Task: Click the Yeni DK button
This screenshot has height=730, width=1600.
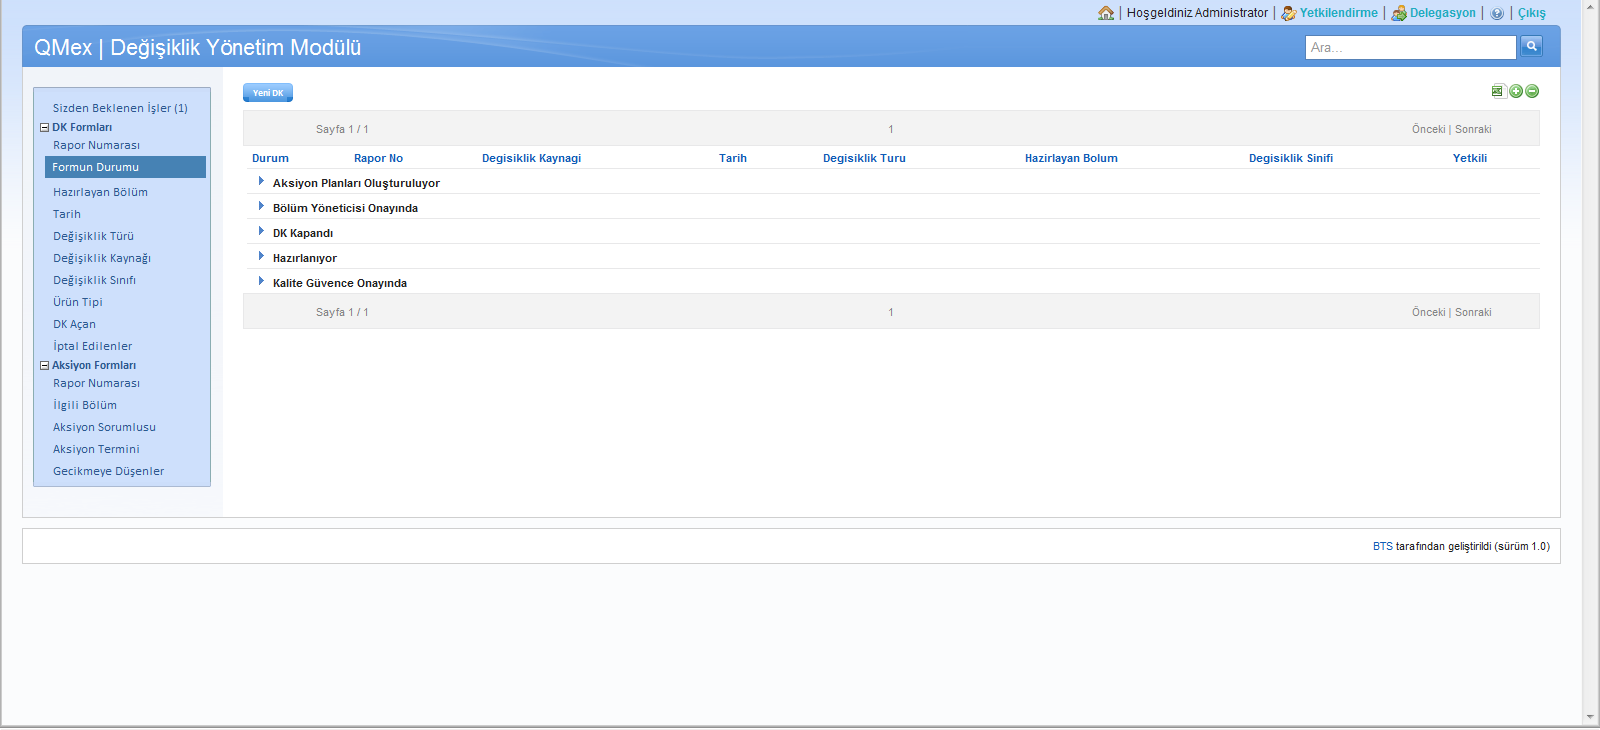Action: coord(268,93)
